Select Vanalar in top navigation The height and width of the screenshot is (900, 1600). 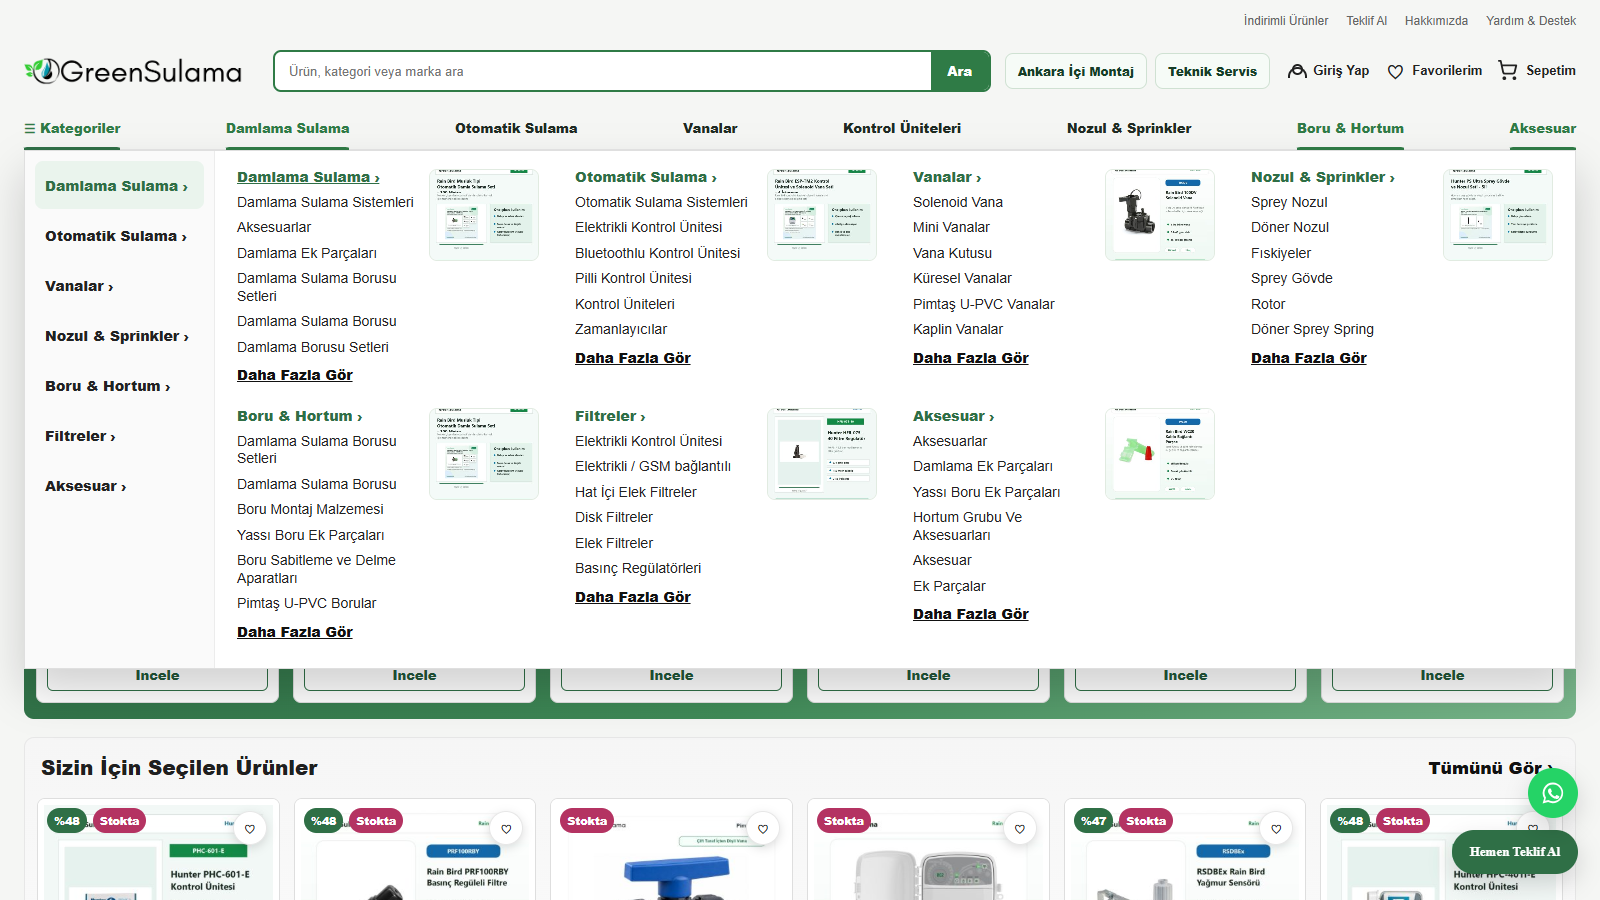(710, 129)
